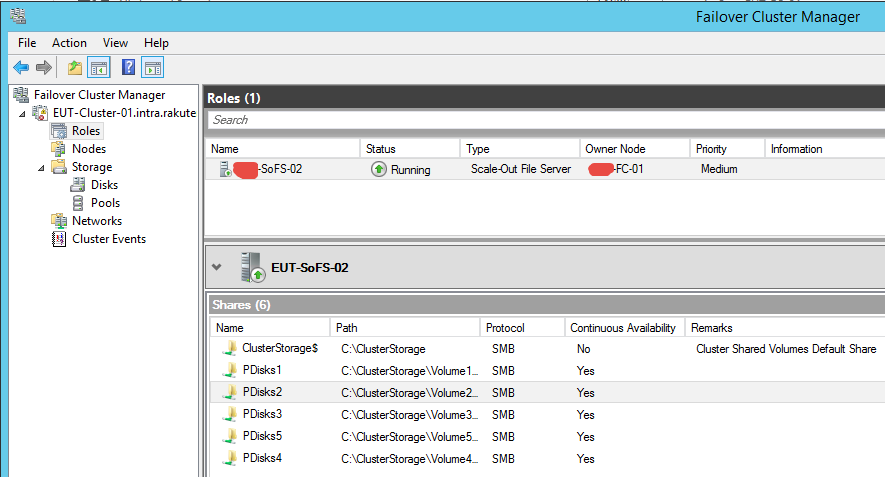Collapse the Storage tree node
Image resolution: width=885 pixels, height=477 pixels.
(41, 167)
